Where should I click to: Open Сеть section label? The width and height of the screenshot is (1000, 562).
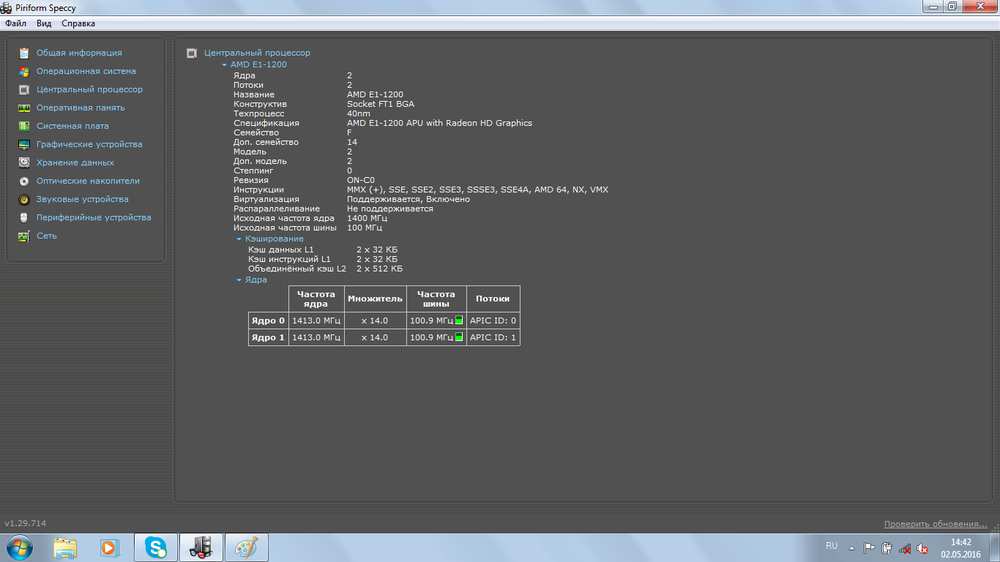(x=47, y=236)
